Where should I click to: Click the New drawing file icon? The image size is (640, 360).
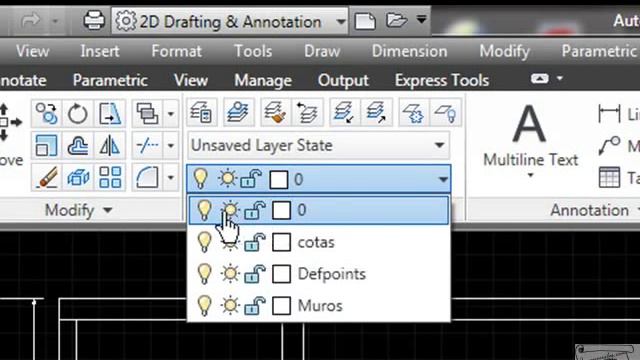pos(364,21)
